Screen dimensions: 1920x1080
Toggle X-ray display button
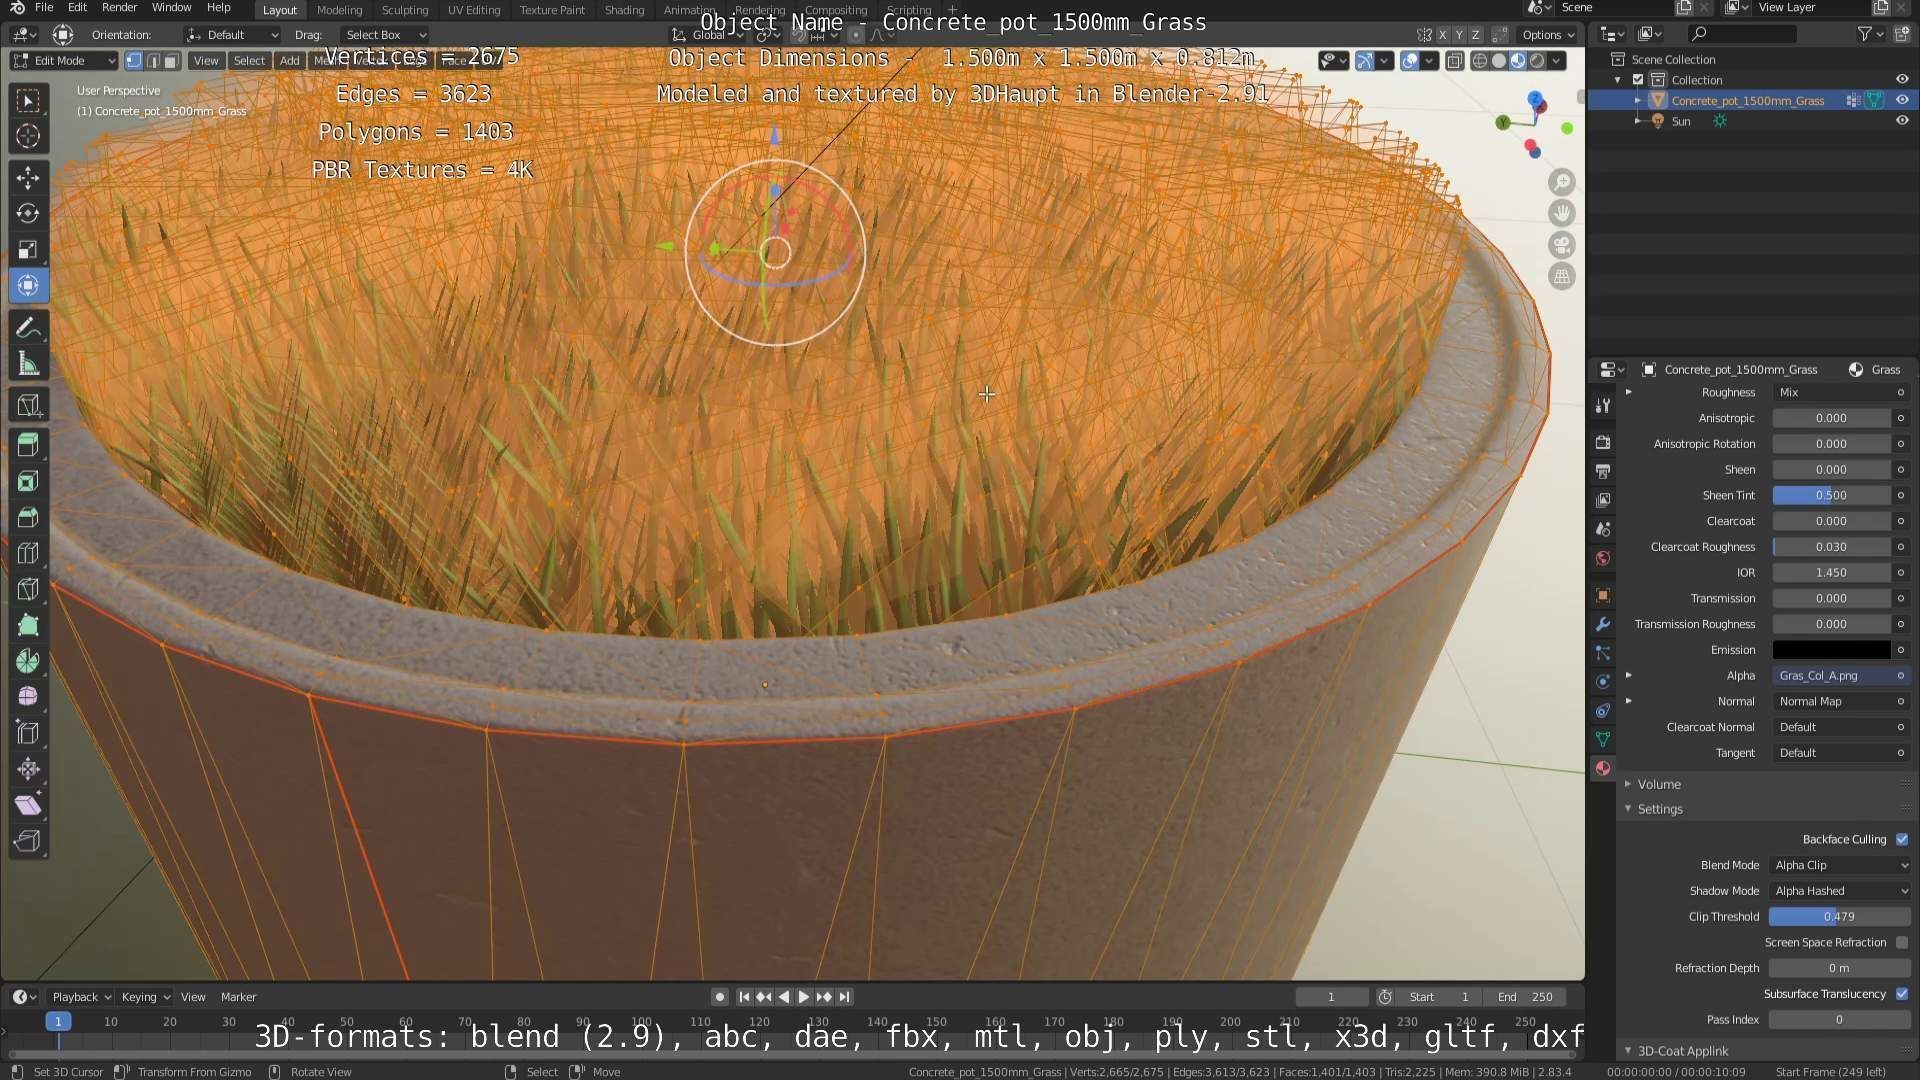click(x=1454, y=61)
